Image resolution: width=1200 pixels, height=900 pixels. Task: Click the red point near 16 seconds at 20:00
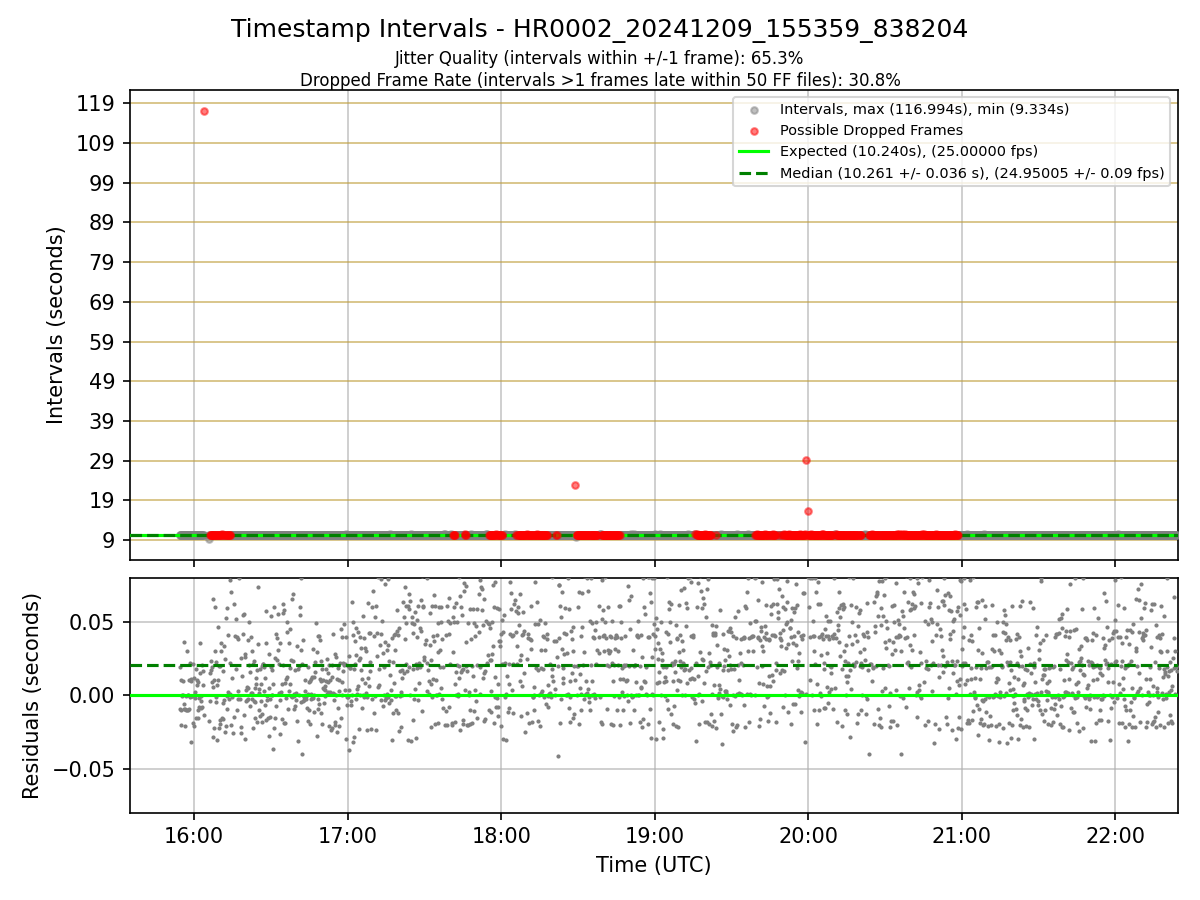(808, 511)
